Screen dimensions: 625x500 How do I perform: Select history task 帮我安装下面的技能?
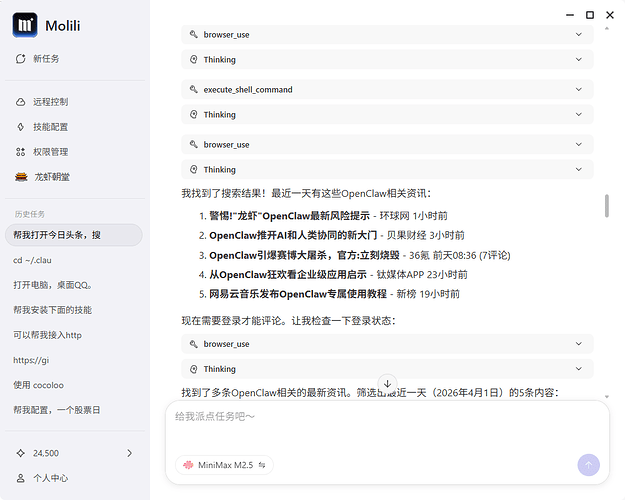(x=74, y=310)
